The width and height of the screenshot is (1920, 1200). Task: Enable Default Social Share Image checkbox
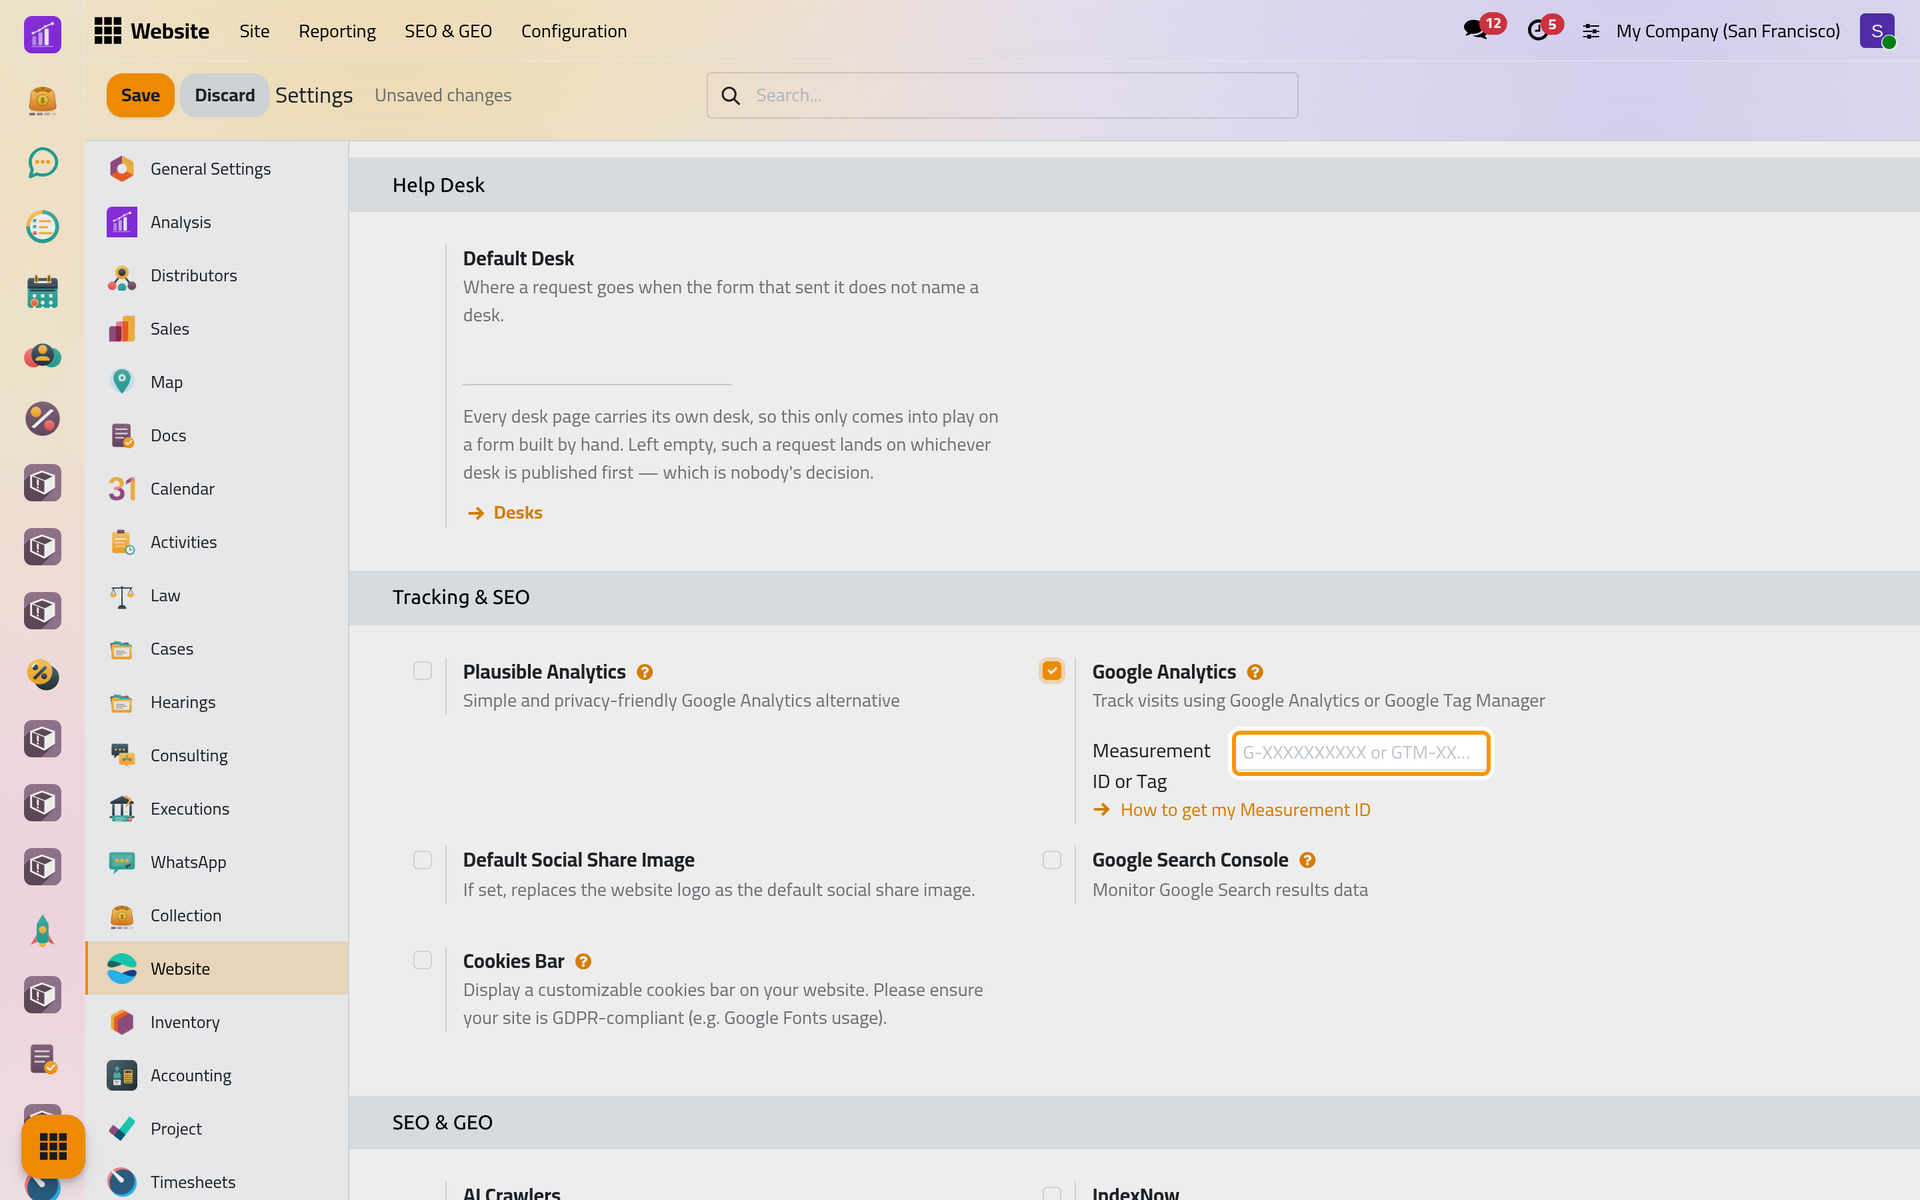click(x=423, y=860)
